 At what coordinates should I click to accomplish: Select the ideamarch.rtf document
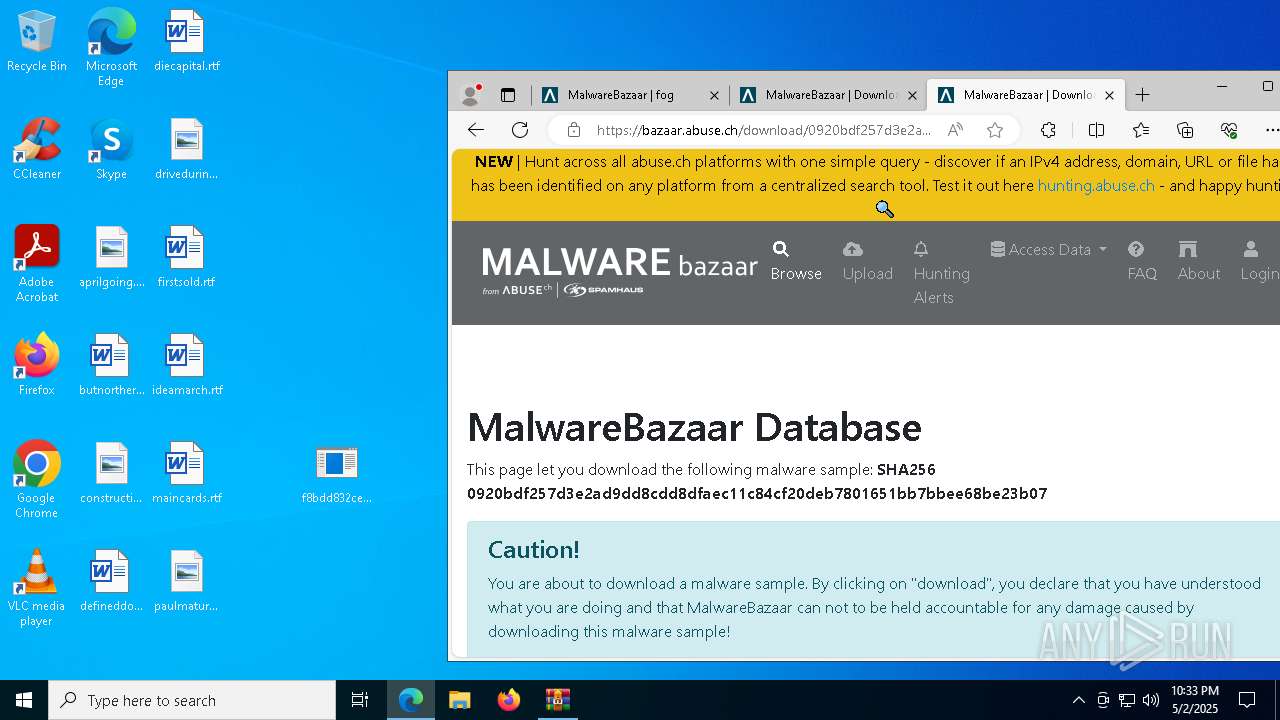[x=186, y=366]
